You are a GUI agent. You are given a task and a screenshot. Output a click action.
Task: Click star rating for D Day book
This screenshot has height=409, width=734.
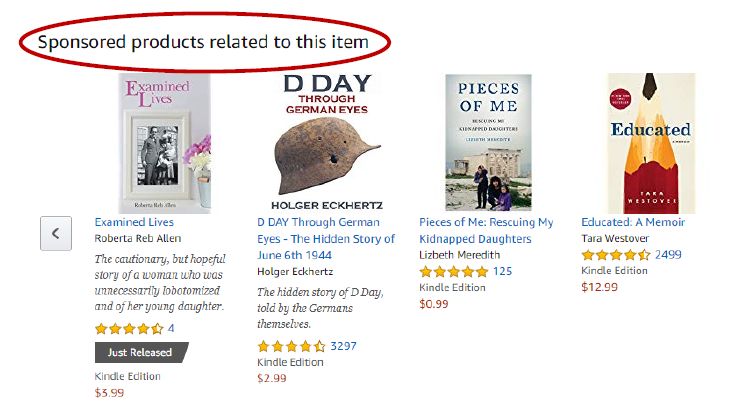click(291, 346)
